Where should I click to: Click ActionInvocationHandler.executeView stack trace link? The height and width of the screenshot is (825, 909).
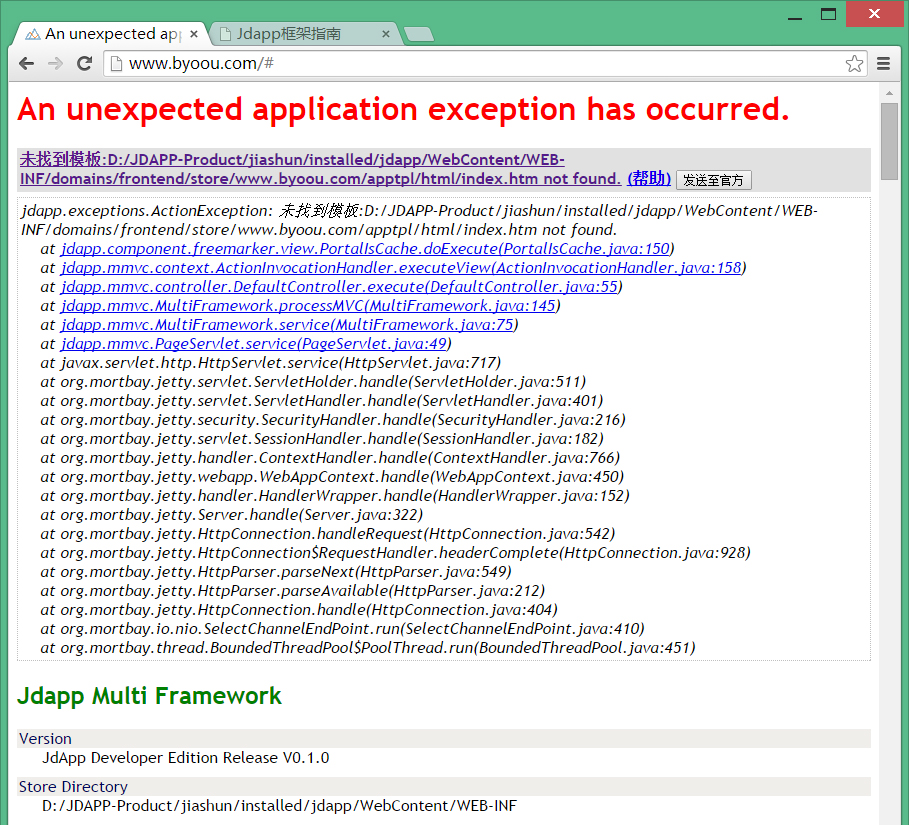click(x=400, y=268)
